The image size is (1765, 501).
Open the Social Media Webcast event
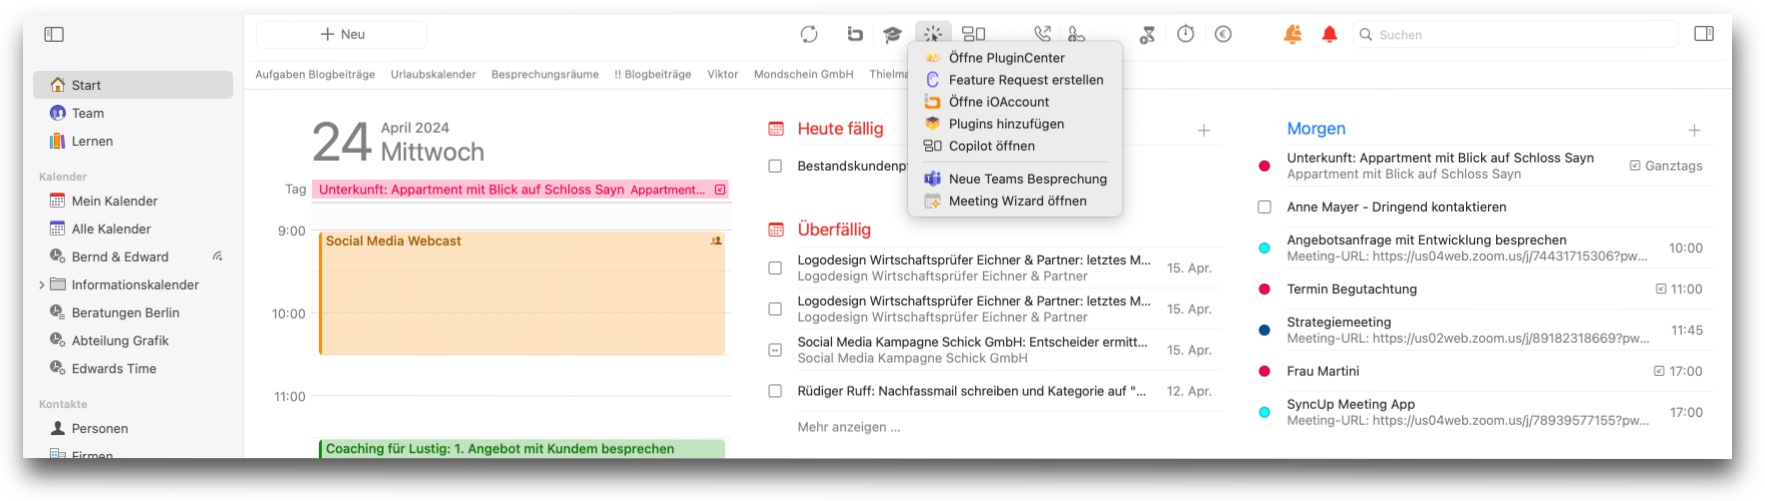522,294
